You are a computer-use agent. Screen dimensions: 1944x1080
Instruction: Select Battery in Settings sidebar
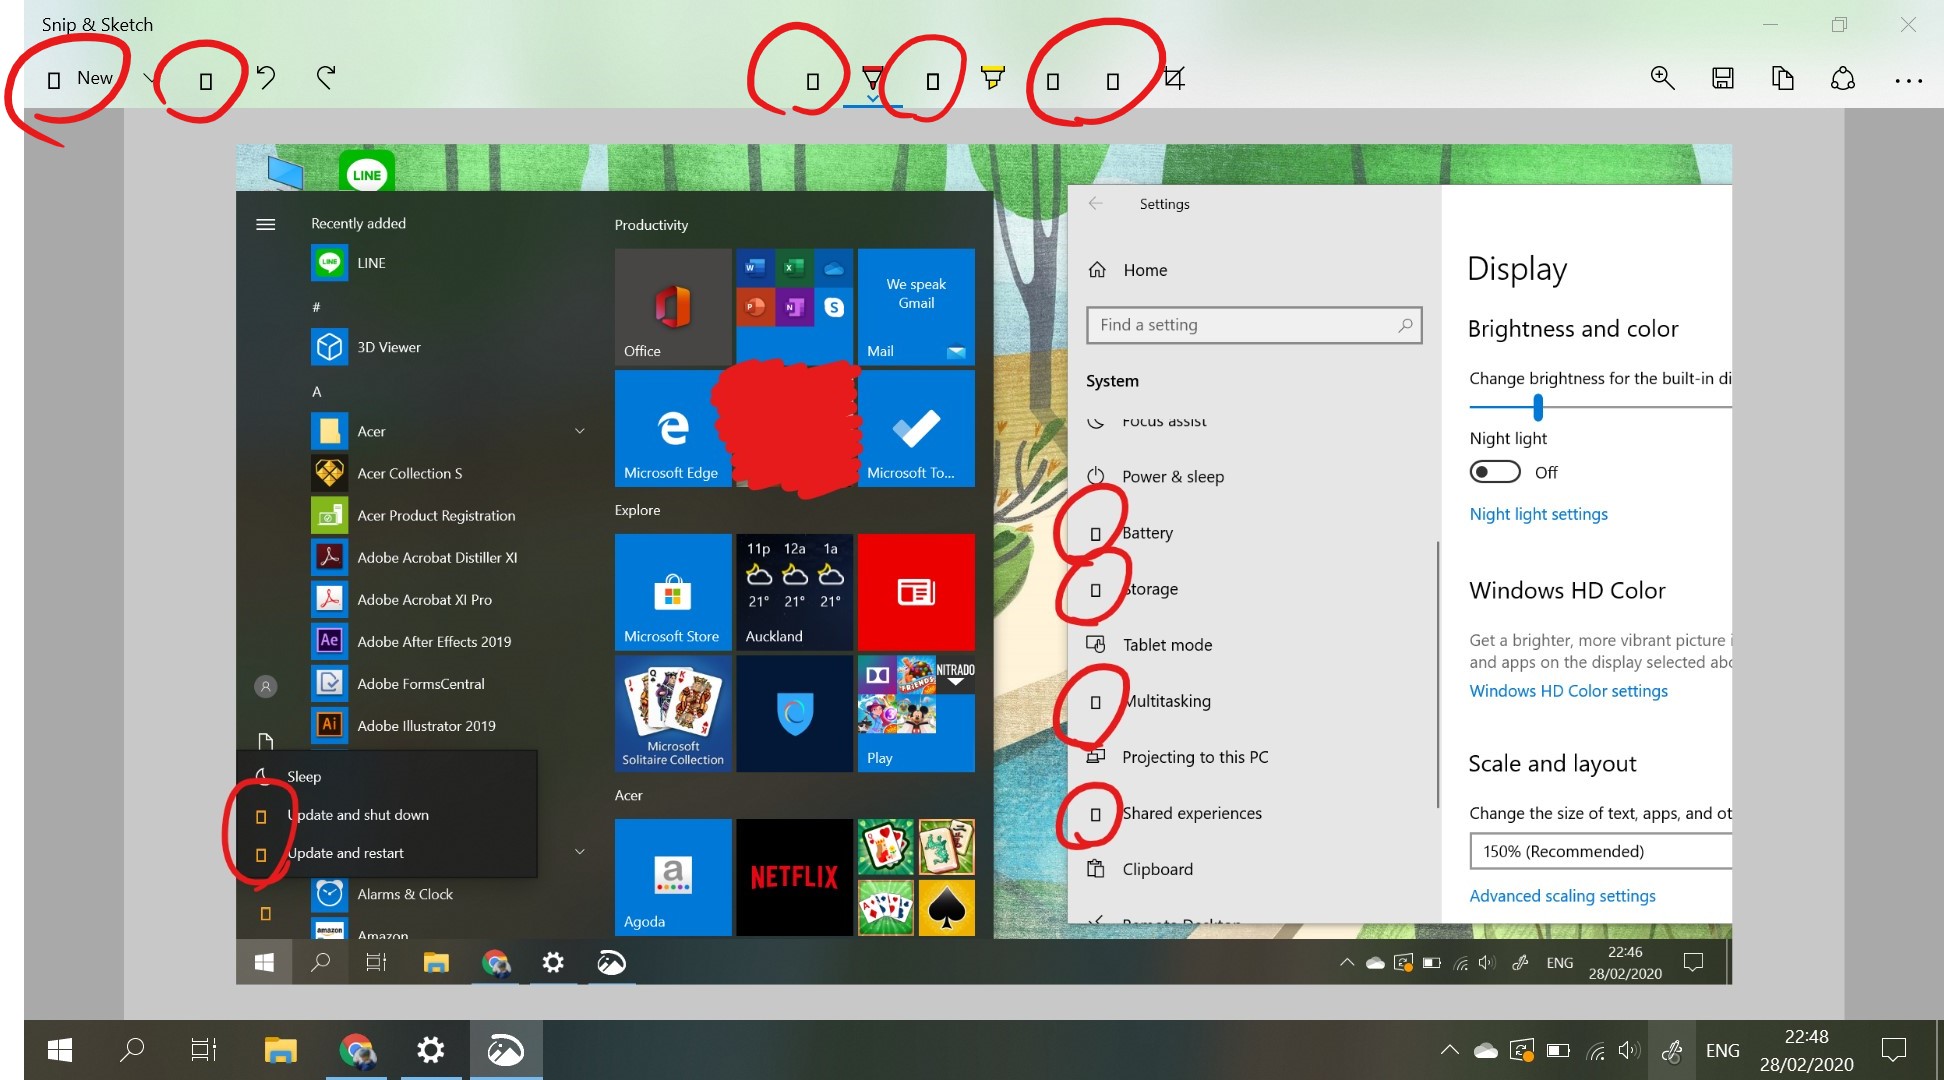[1252, 533]
